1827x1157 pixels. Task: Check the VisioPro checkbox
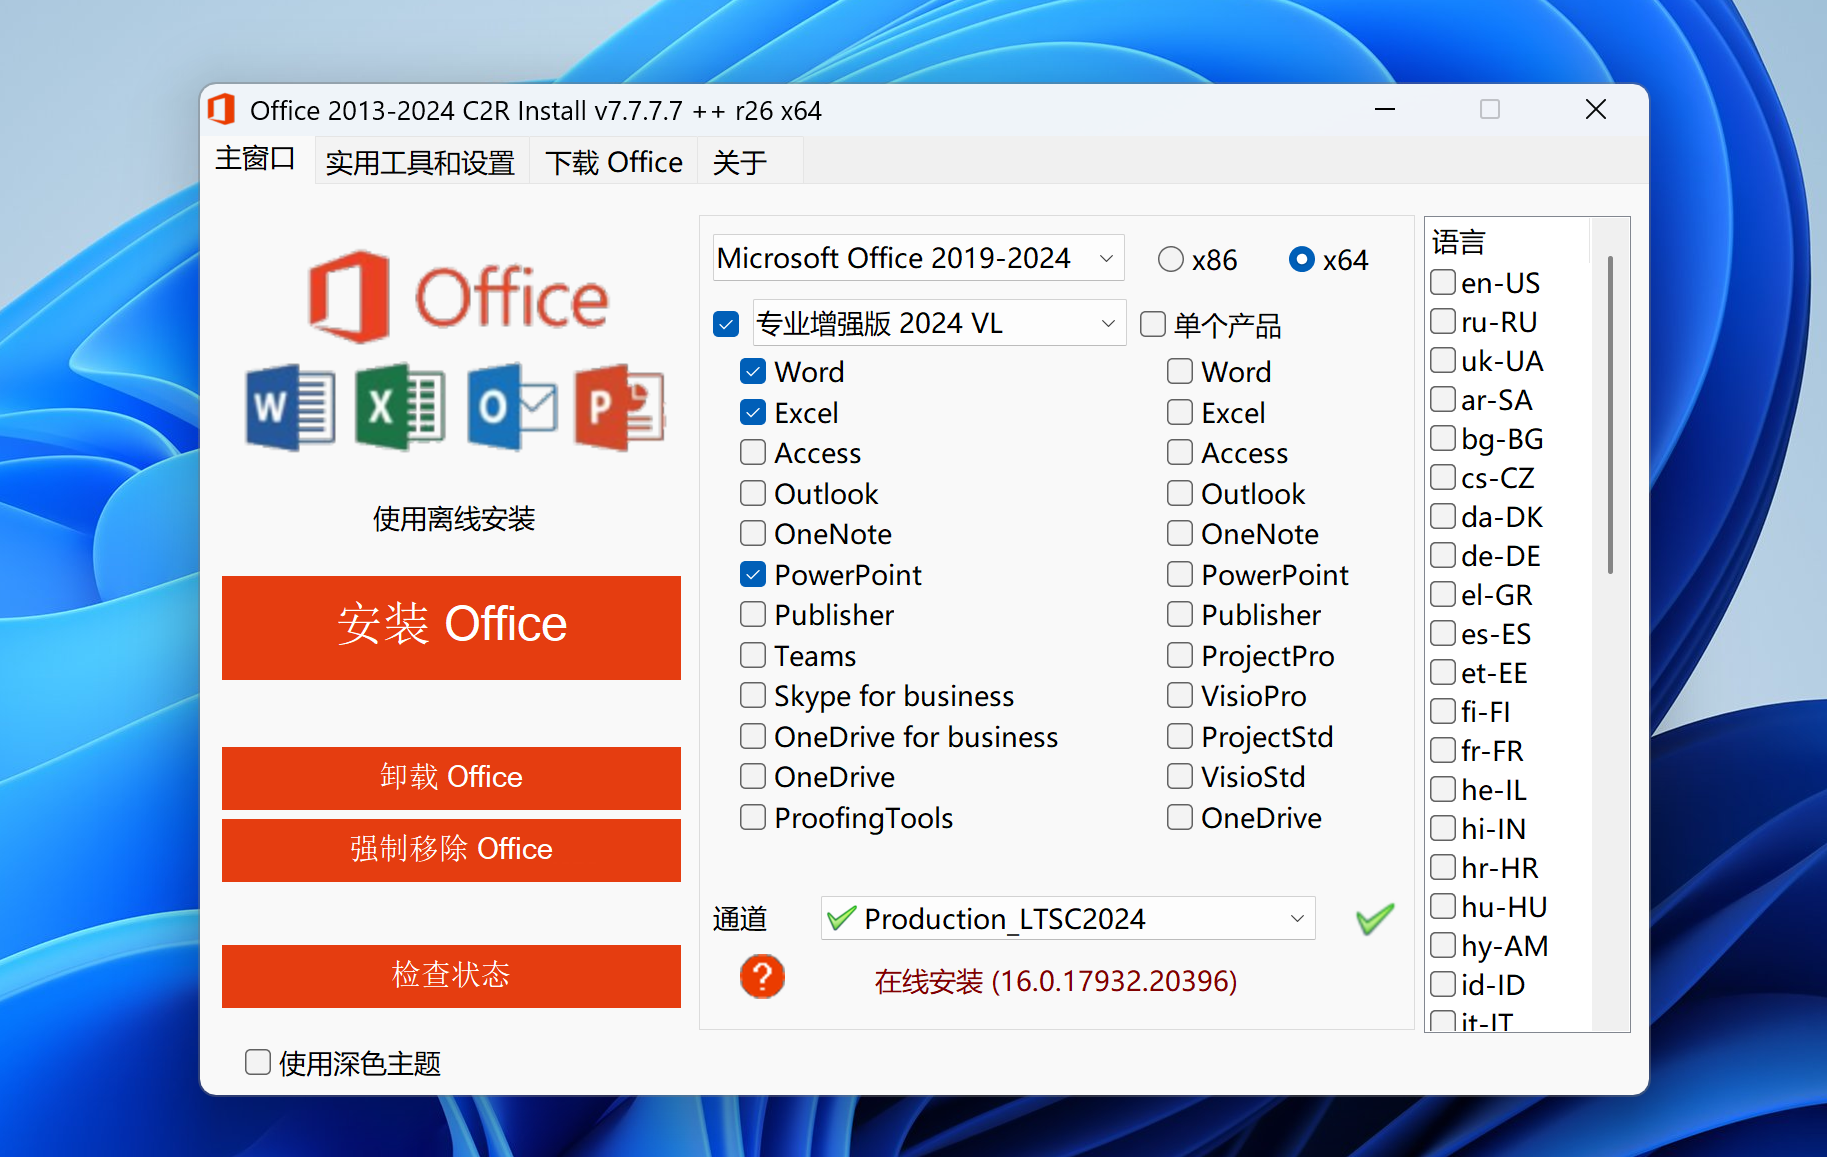(1180, 695)
